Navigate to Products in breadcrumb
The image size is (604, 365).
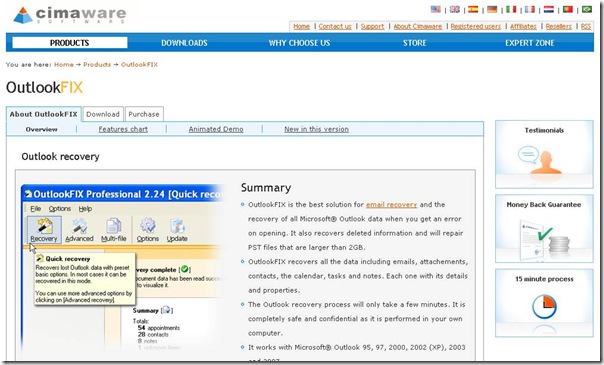pyautogui.click(x=97, y=64)
